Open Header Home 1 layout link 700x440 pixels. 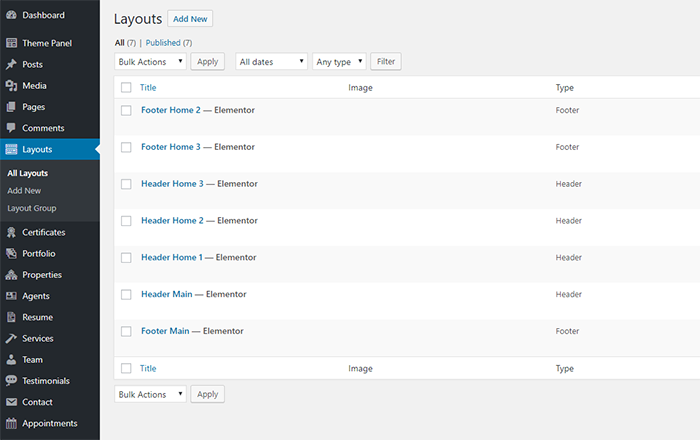tap(172, 257)
